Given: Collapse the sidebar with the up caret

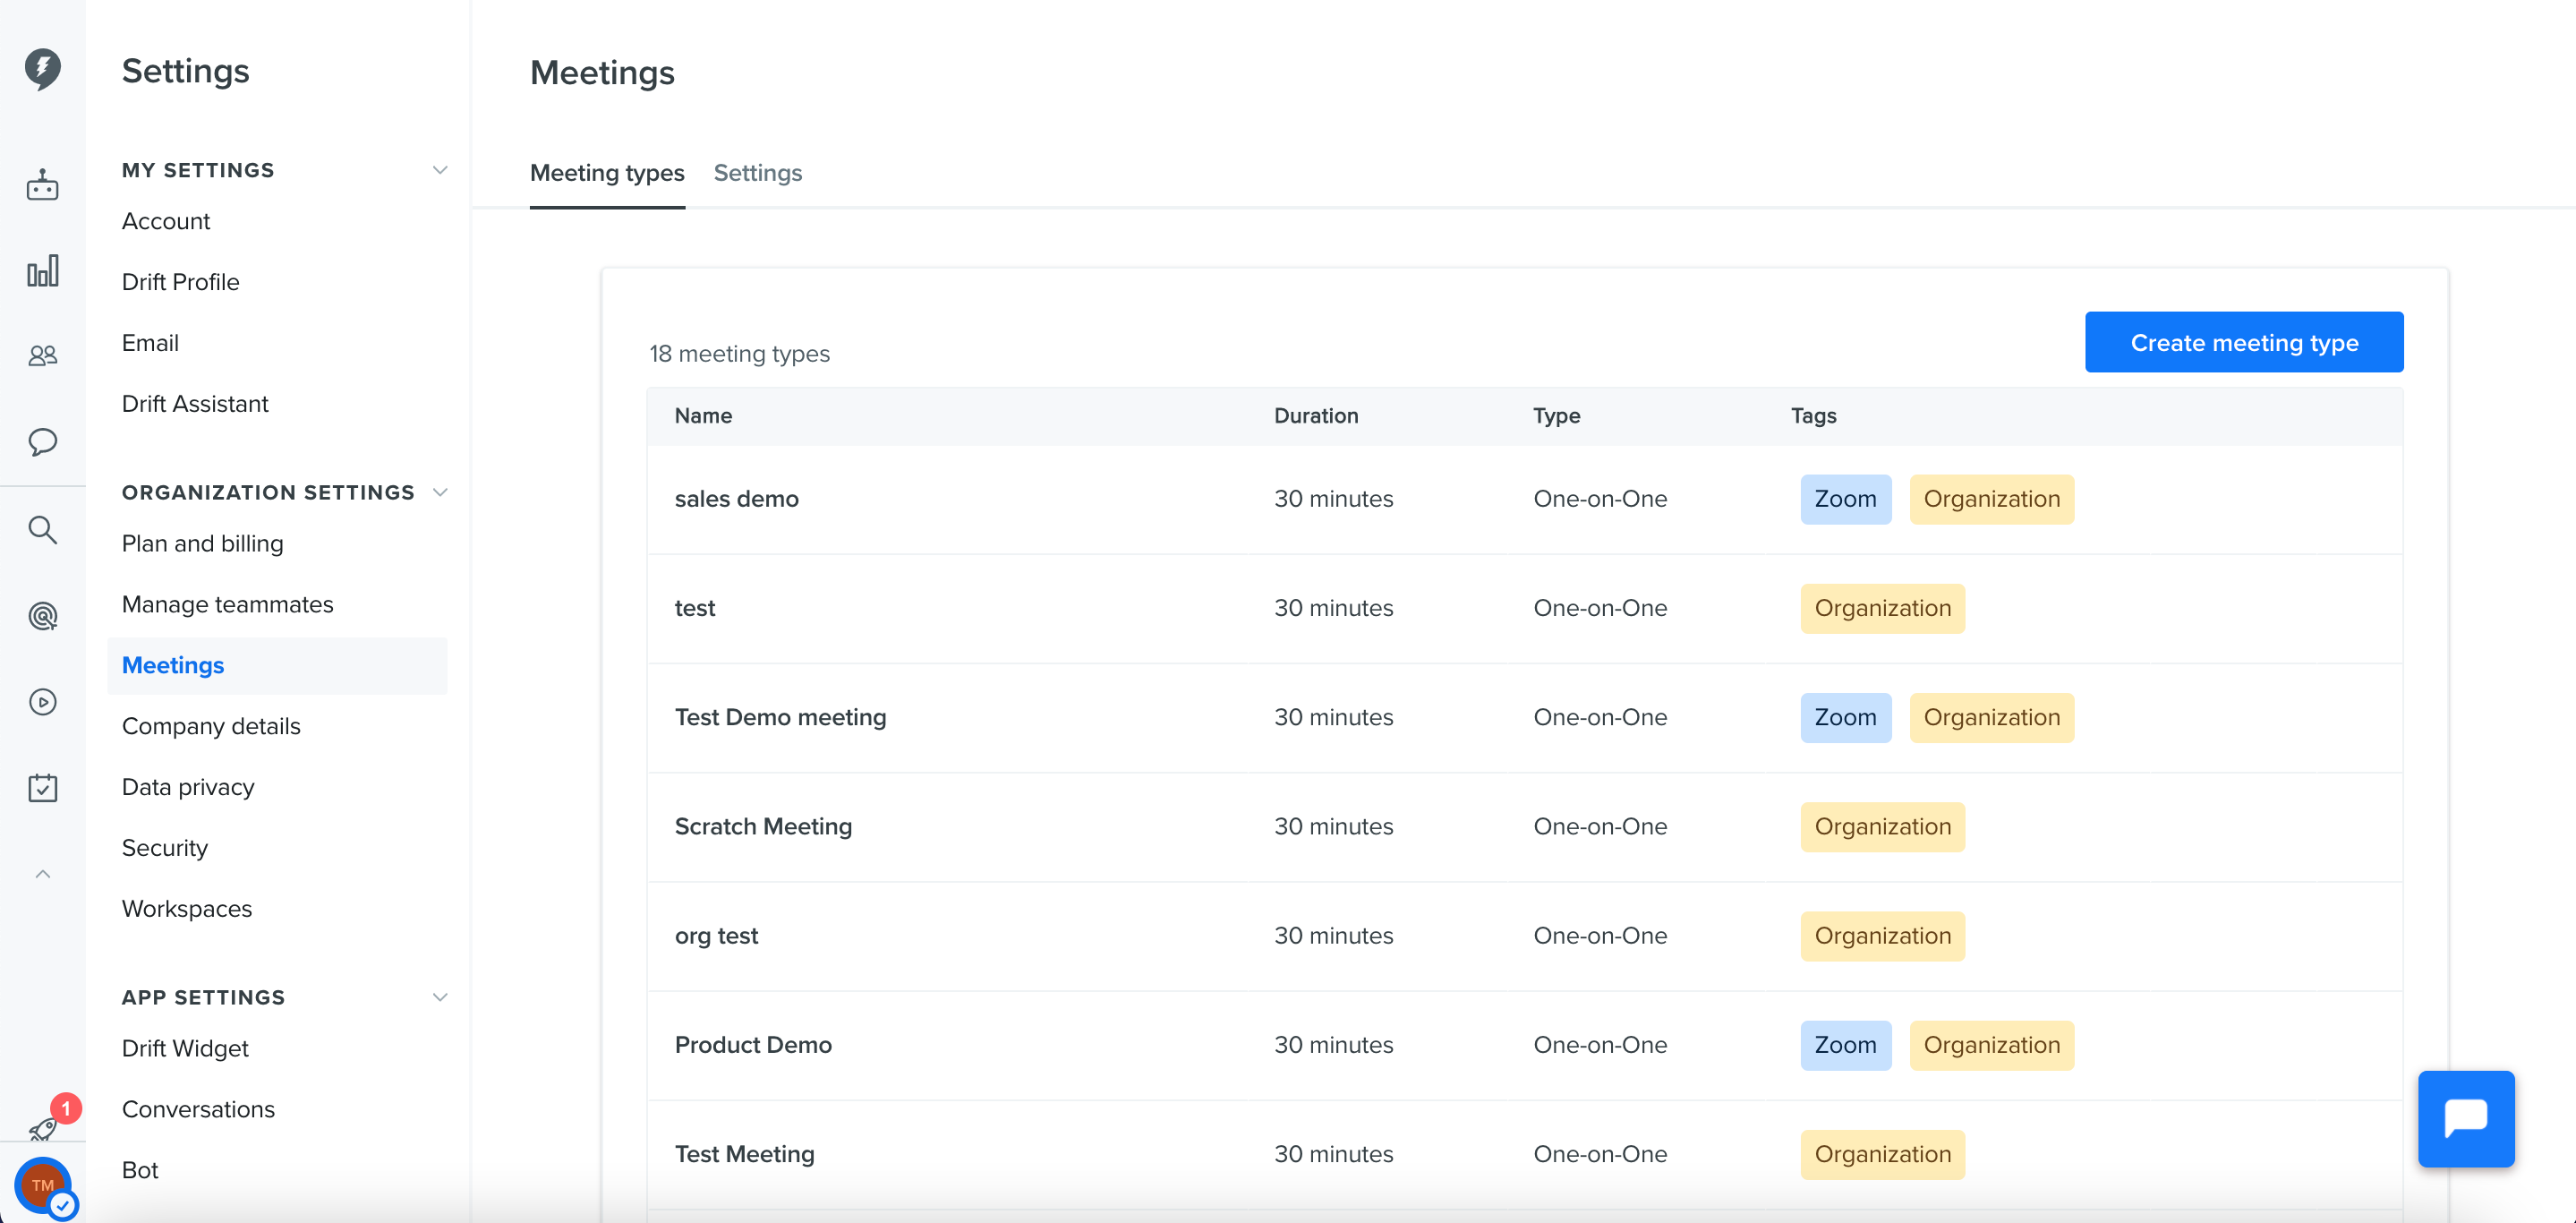Looking at the screenshot, I should point(42,874).
